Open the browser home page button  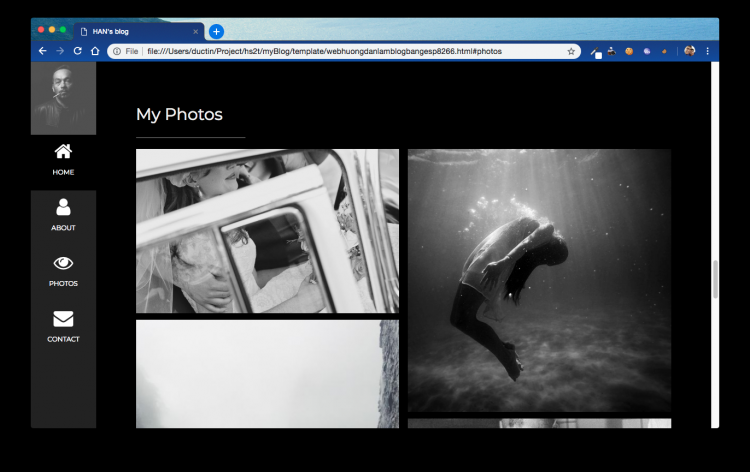tap(95, 51)
